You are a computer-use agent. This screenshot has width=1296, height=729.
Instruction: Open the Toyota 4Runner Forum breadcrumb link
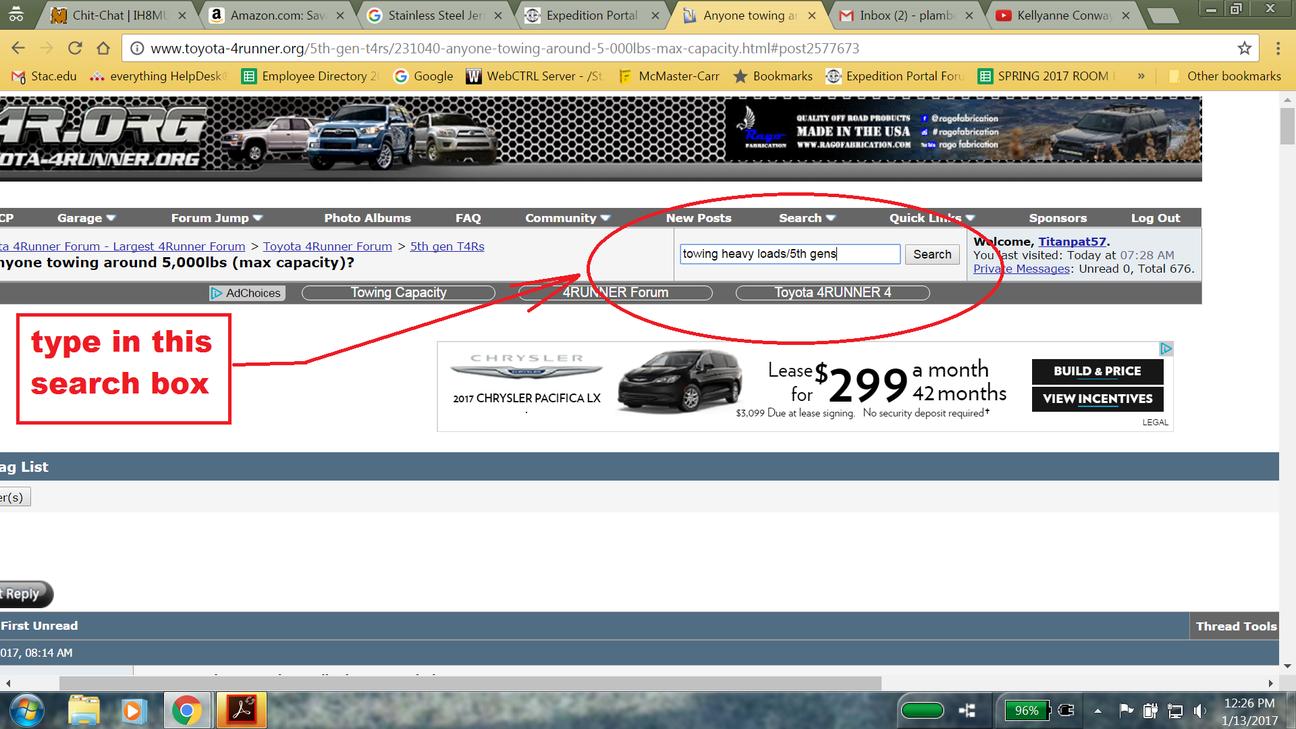(327, 246)
